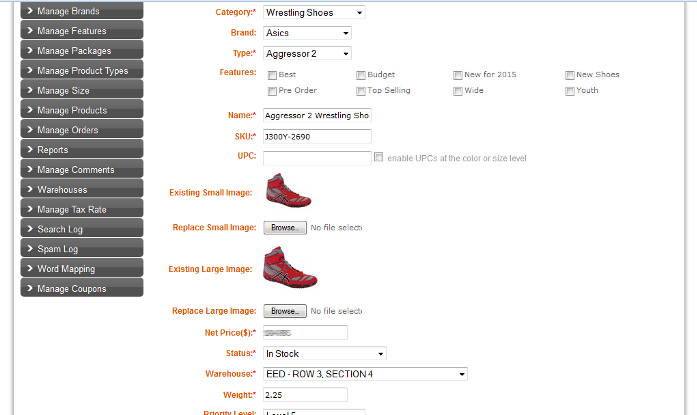Viewport: 697px width, 415px height.
Task: Open Manage Coupons menu item
Action: (81, 289)
